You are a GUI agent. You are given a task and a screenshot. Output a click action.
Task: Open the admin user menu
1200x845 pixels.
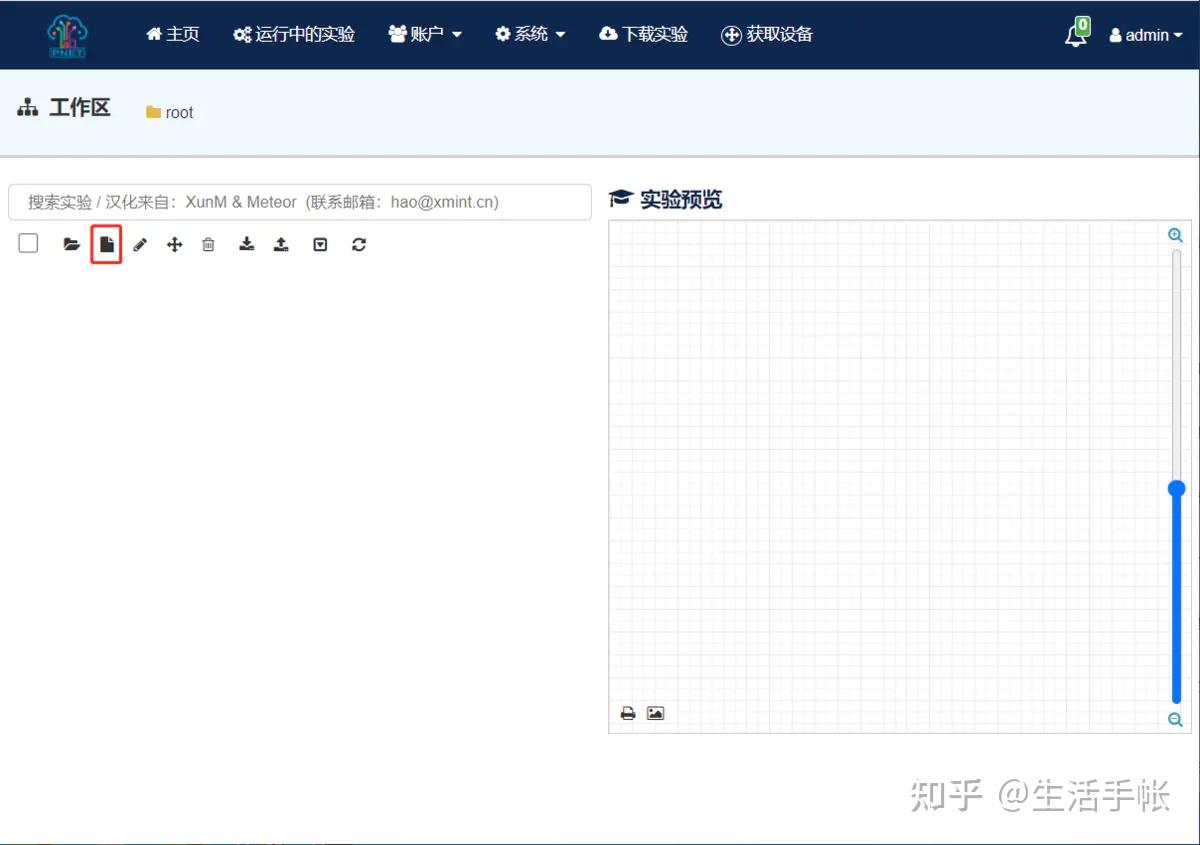point(1146,35)
